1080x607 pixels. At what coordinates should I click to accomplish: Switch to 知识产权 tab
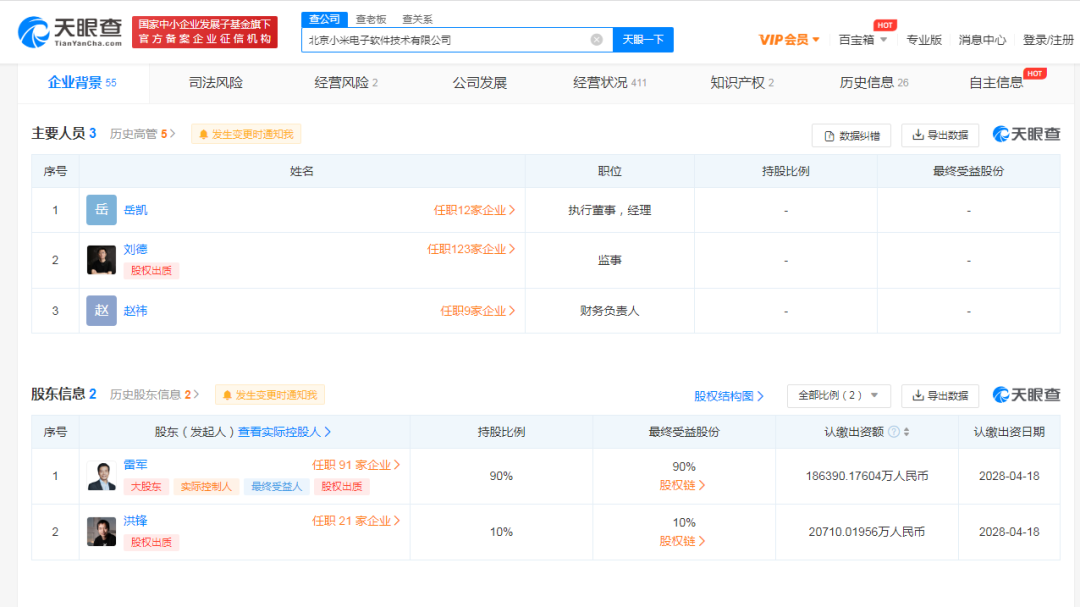[742, 83]
